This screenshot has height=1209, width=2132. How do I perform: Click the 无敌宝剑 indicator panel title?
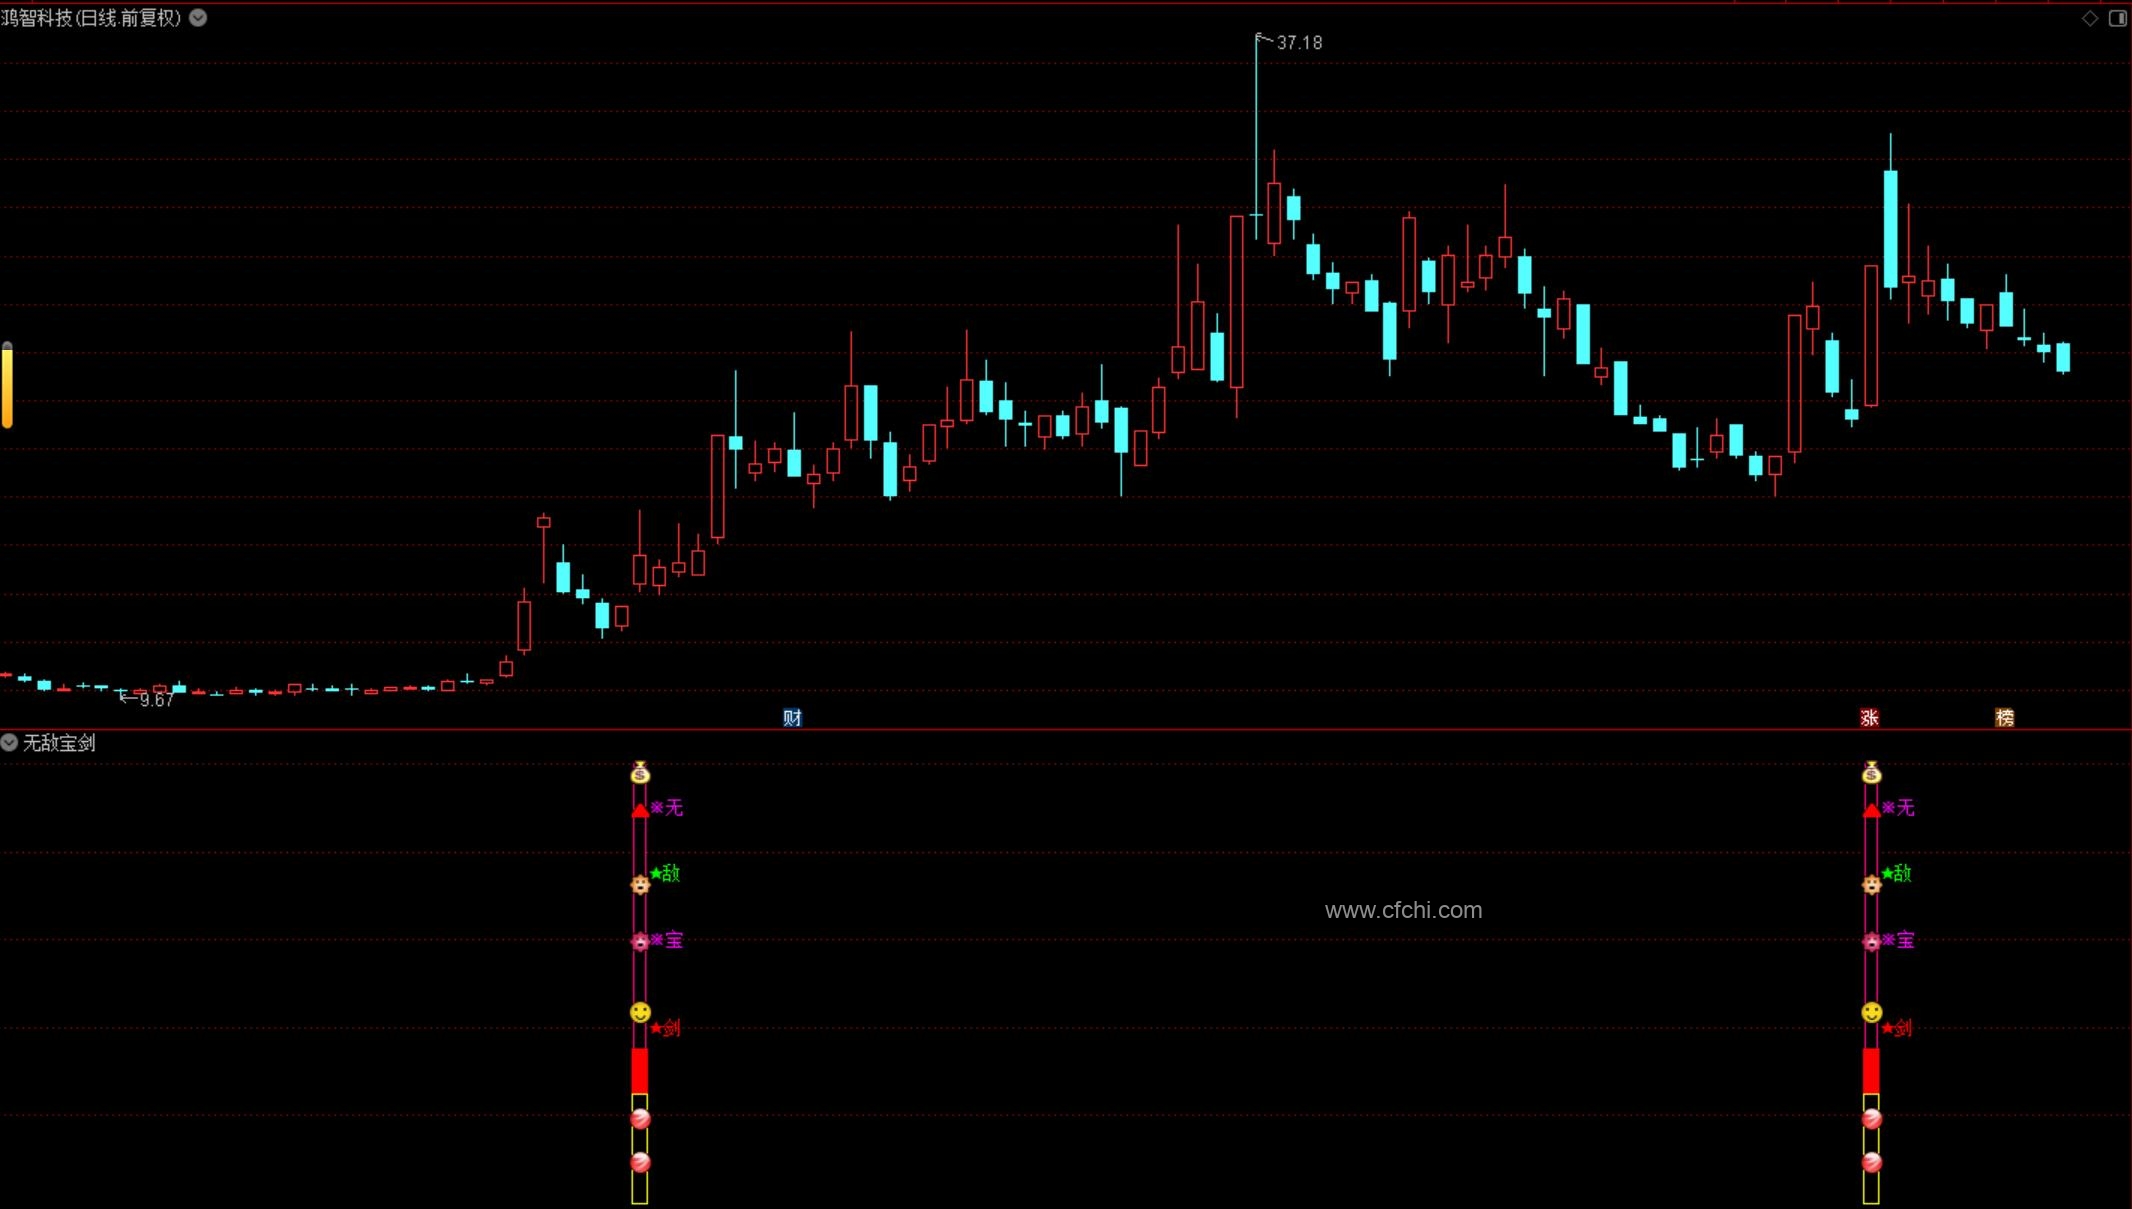click(x=59, y=743)
